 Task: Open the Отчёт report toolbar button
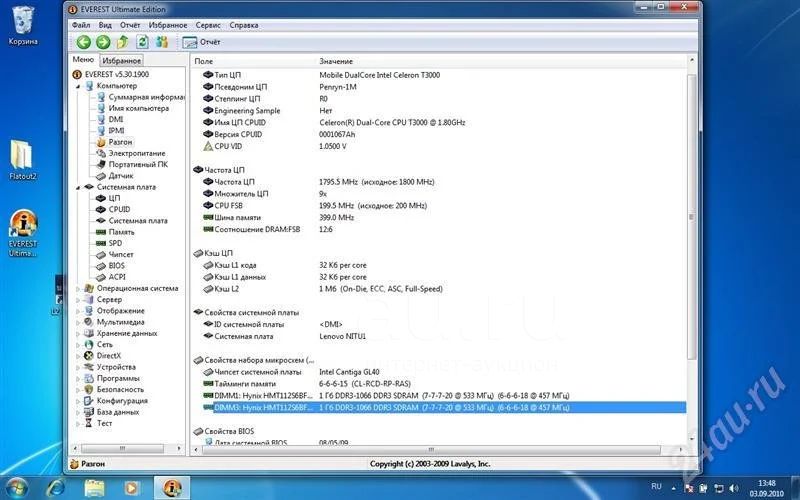click(x=201, y=42)
